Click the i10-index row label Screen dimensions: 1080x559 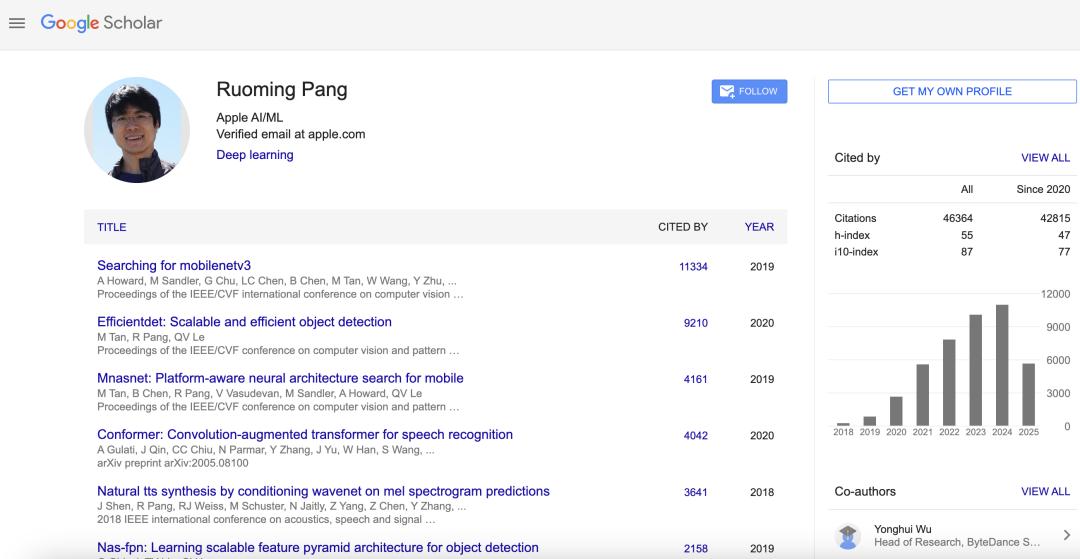(856, 252)
